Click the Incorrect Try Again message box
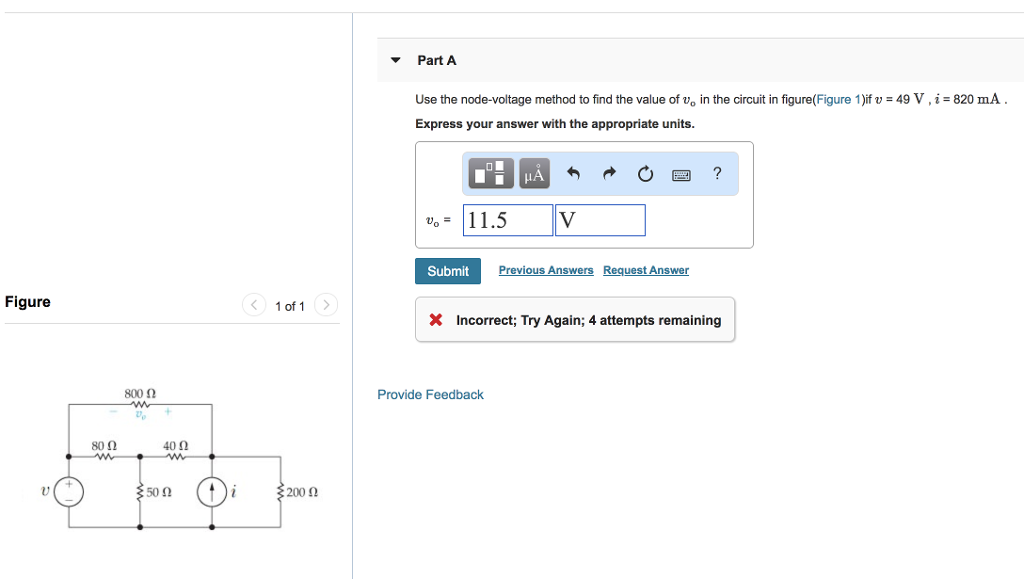 (x=575, y=320)
